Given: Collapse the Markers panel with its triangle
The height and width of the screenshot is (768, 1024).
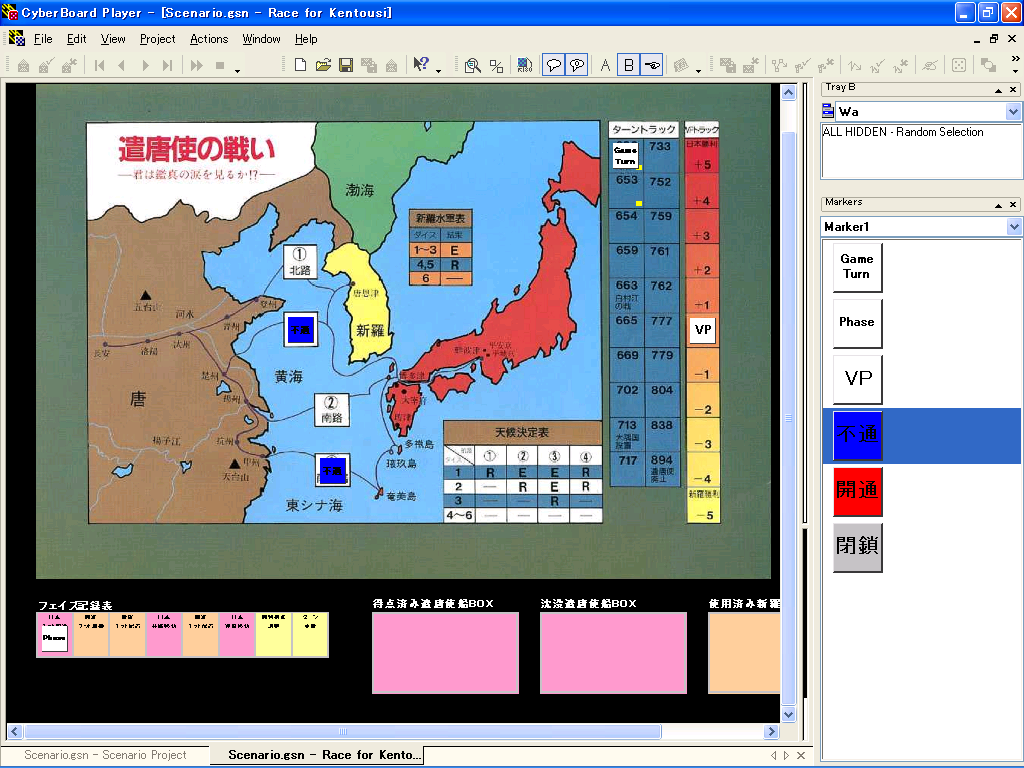Looking at the screenshot, I should [998, 205].
